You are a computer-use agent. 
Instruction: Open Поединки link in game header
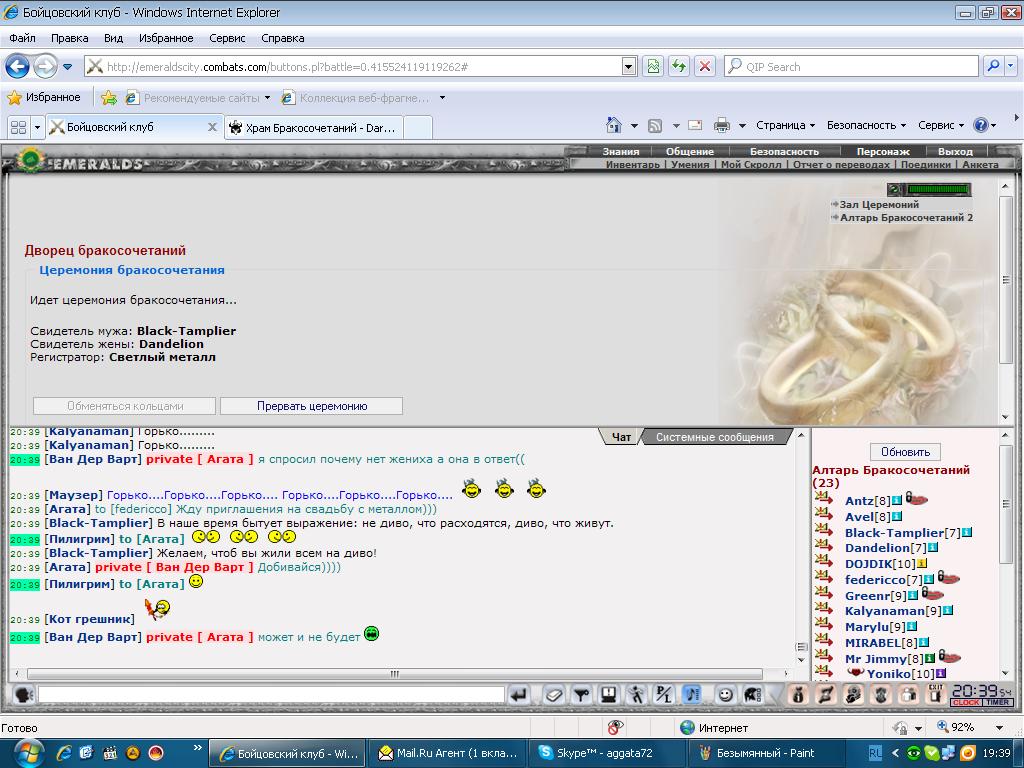pos(925,165)
